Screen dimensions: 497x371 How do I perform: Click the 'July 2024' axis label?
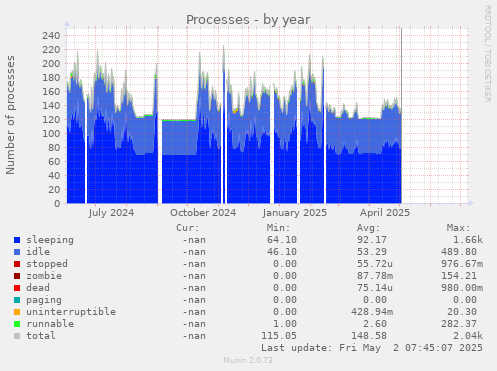click(111, 213)
